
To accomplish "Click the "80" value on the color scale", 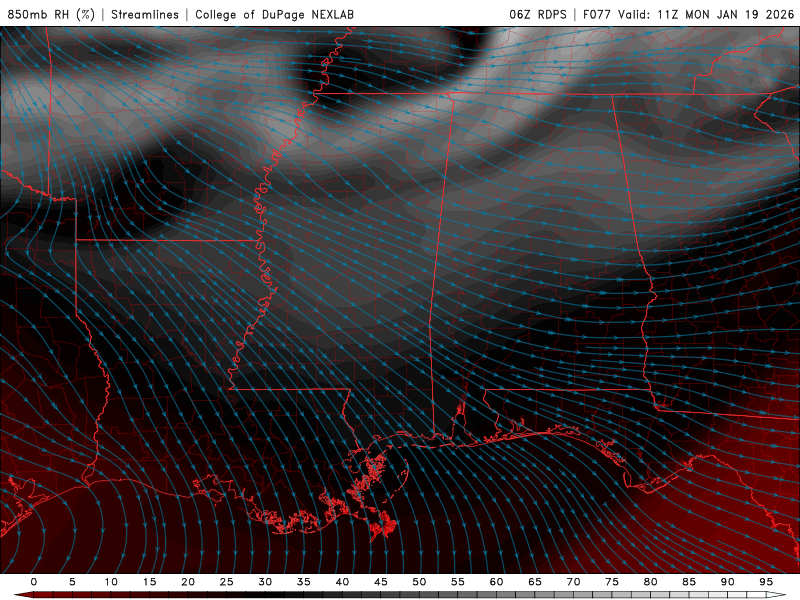I will (651, 582).
